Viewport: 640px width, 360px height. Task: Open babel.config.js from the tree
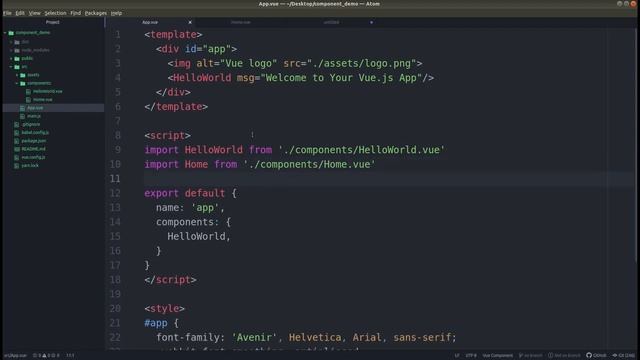pos(35,133)
